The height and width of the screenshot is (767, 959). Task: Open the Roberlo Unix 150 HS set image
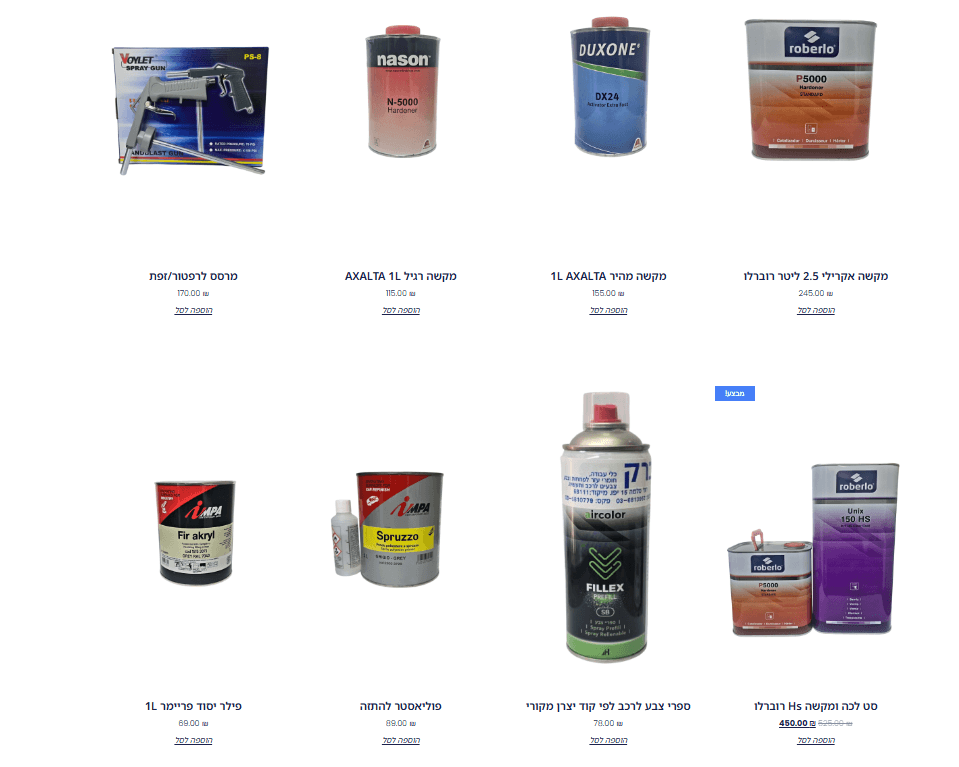click(813, 549)
